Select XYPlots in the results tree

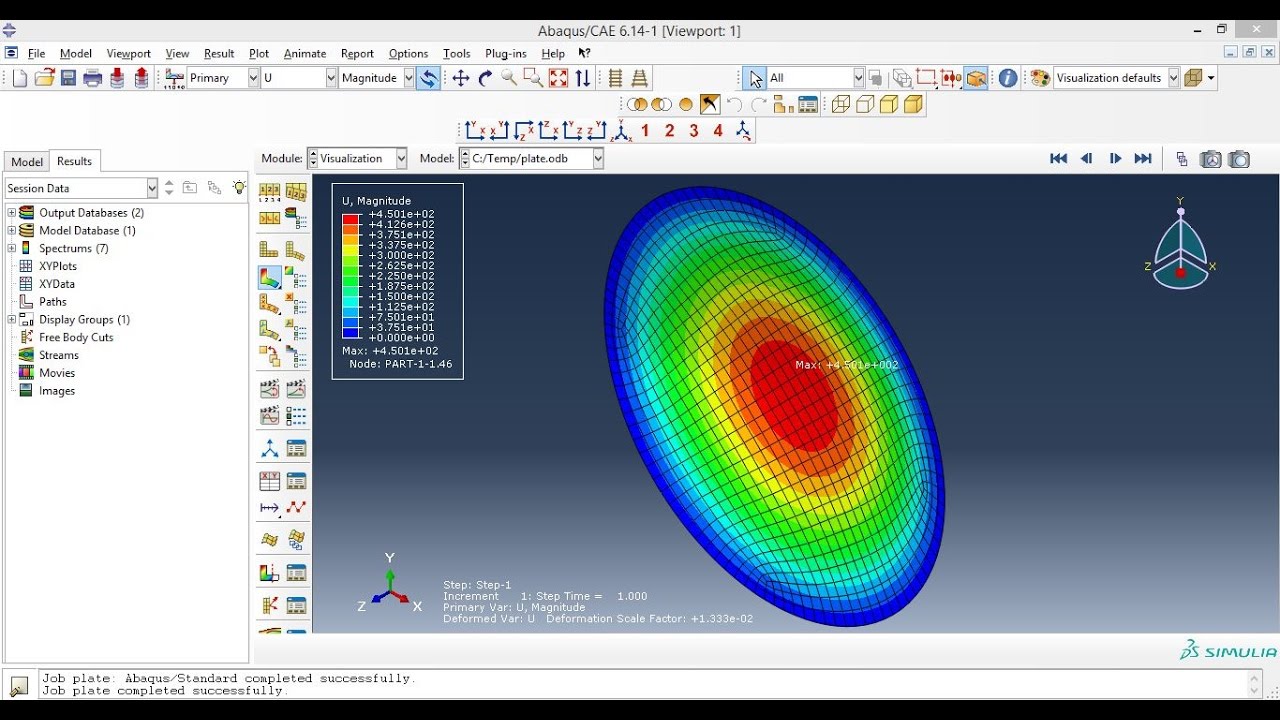[x=58, y=266]
